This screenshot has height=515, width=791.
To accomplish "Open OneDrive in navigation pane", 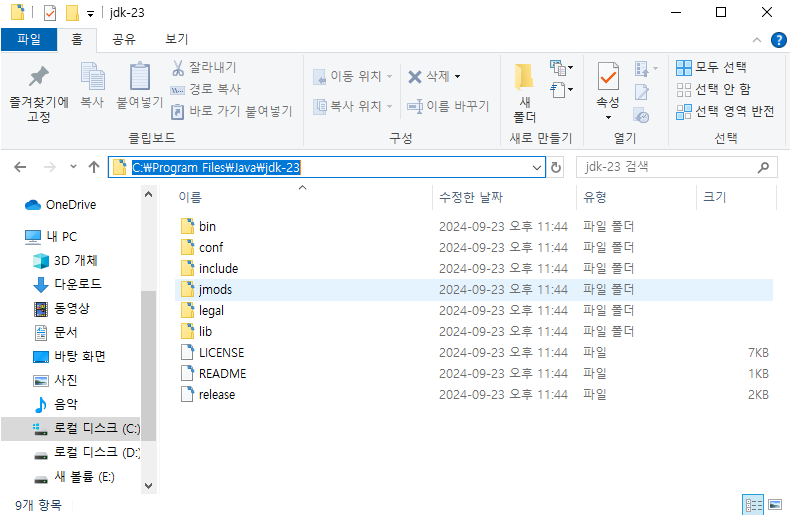I will coord(61,205).
